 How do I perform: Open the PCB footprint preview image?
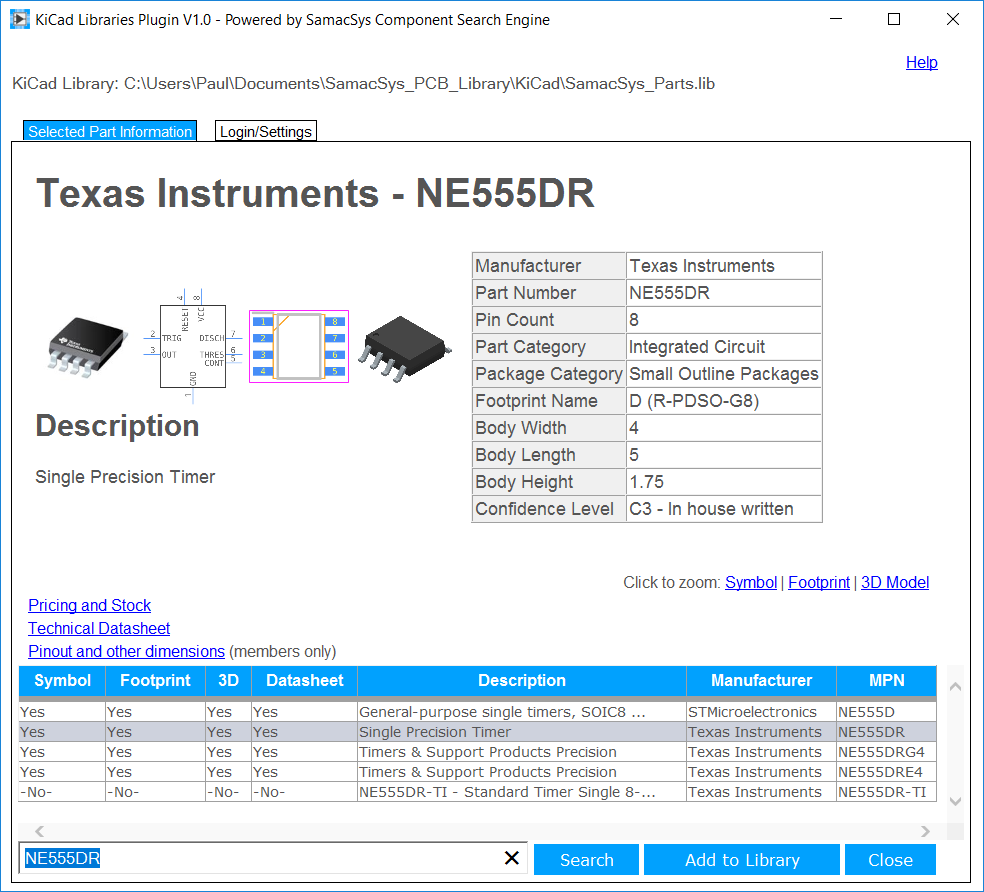tap(299, 346)
